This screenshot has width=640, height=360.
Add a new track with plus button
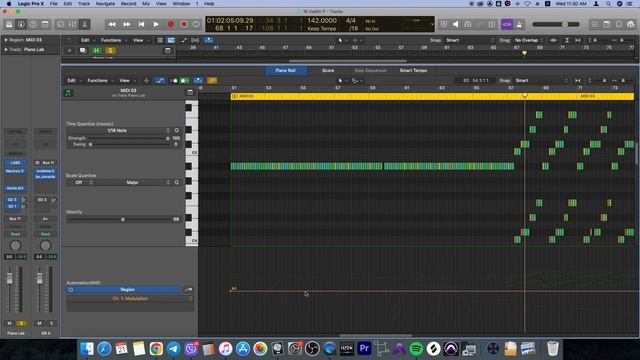point(69,51)
